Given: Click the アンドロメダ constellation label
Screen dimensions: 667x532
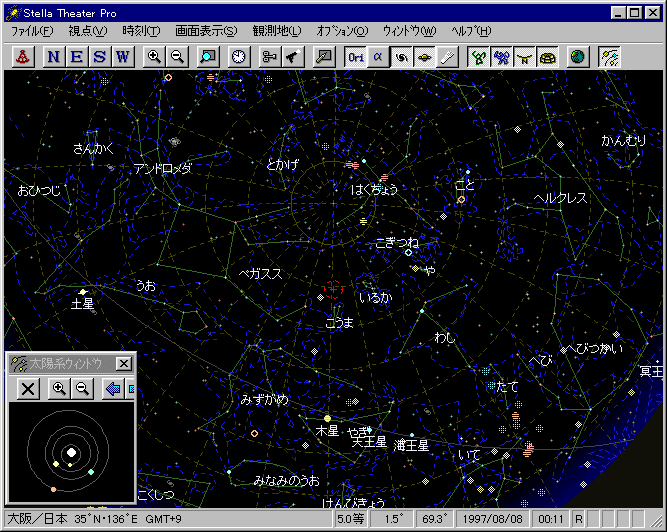Looking at the screenshot, I should tap(163, 169).
